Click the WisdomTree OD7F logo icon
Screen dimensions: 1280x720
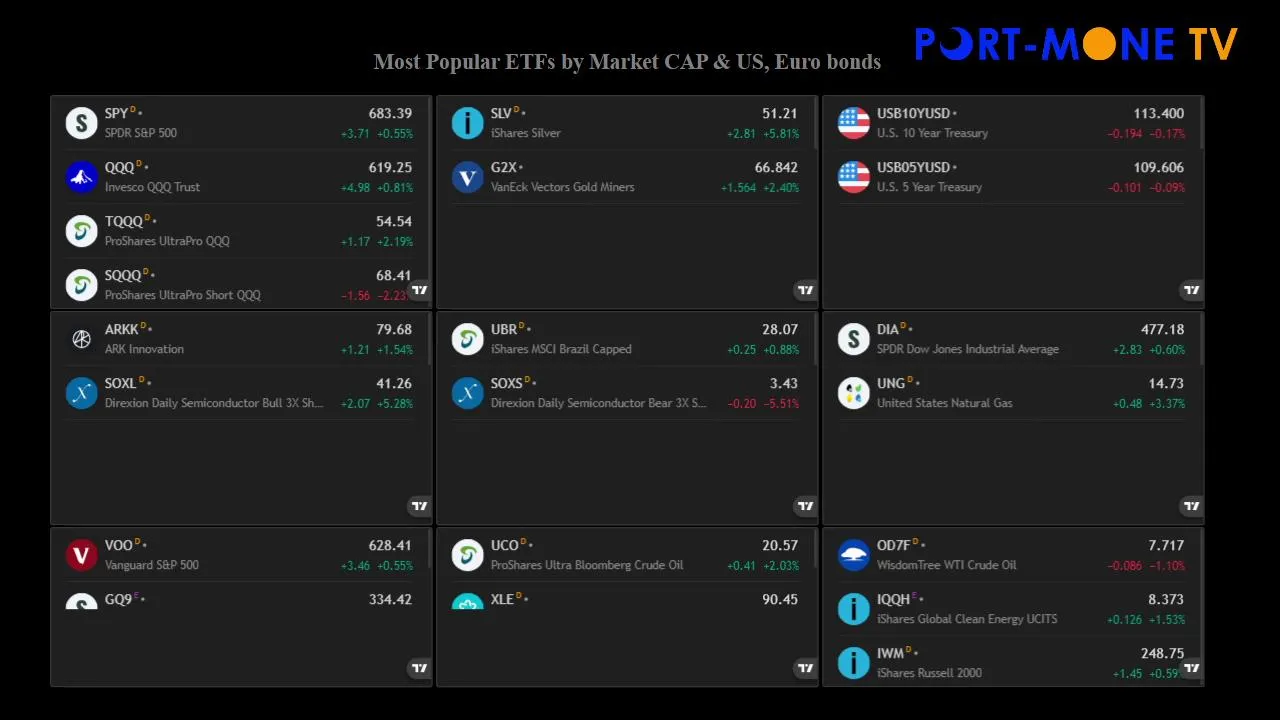853,555
